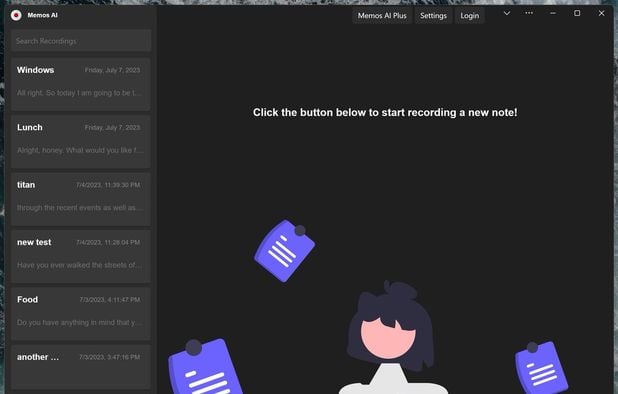This screenshot has width=618, height=394.
Task: Click the large purple pinned note icon at the bottom left
Action: click(x=205, y=366)
